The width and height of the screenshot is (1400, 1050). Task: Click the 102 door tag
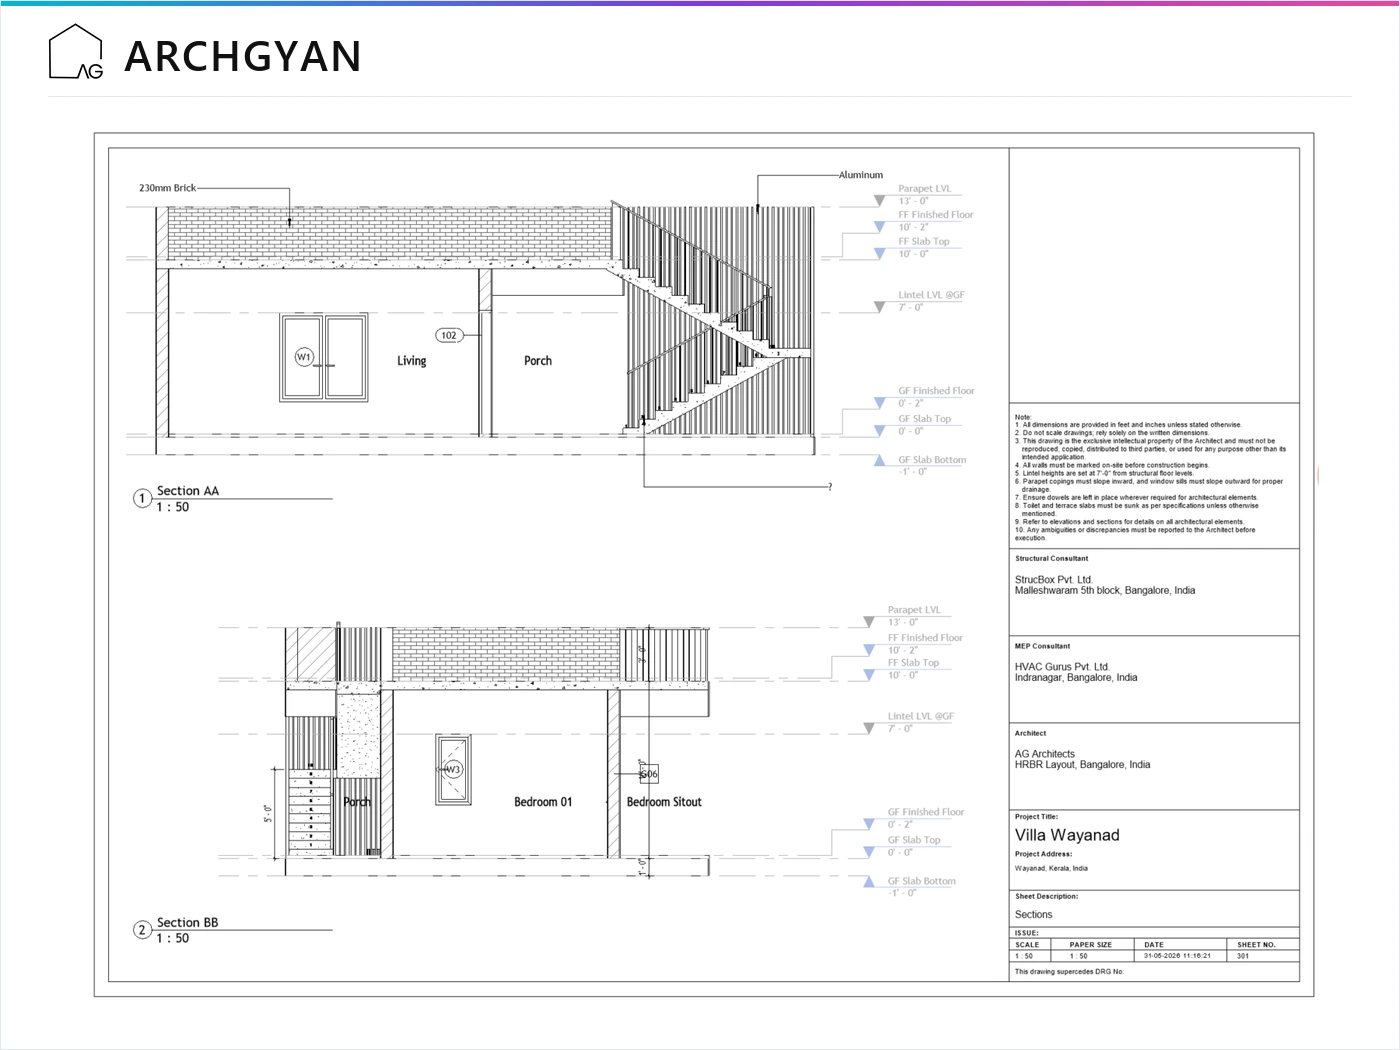(x=449, y=335)
